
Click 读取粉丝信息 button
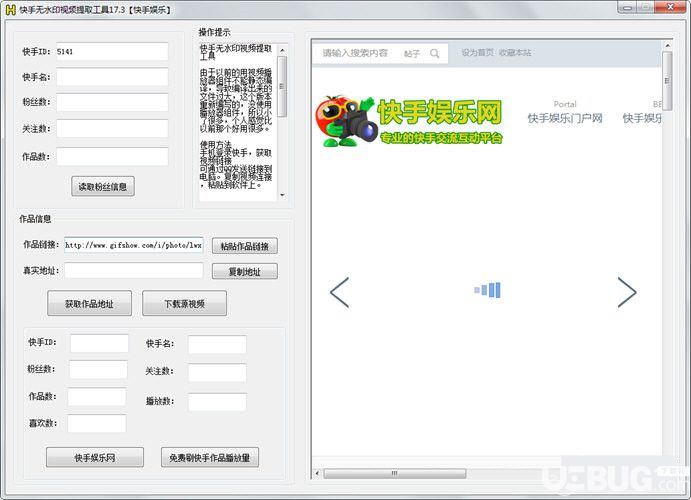tap(103, 187)
